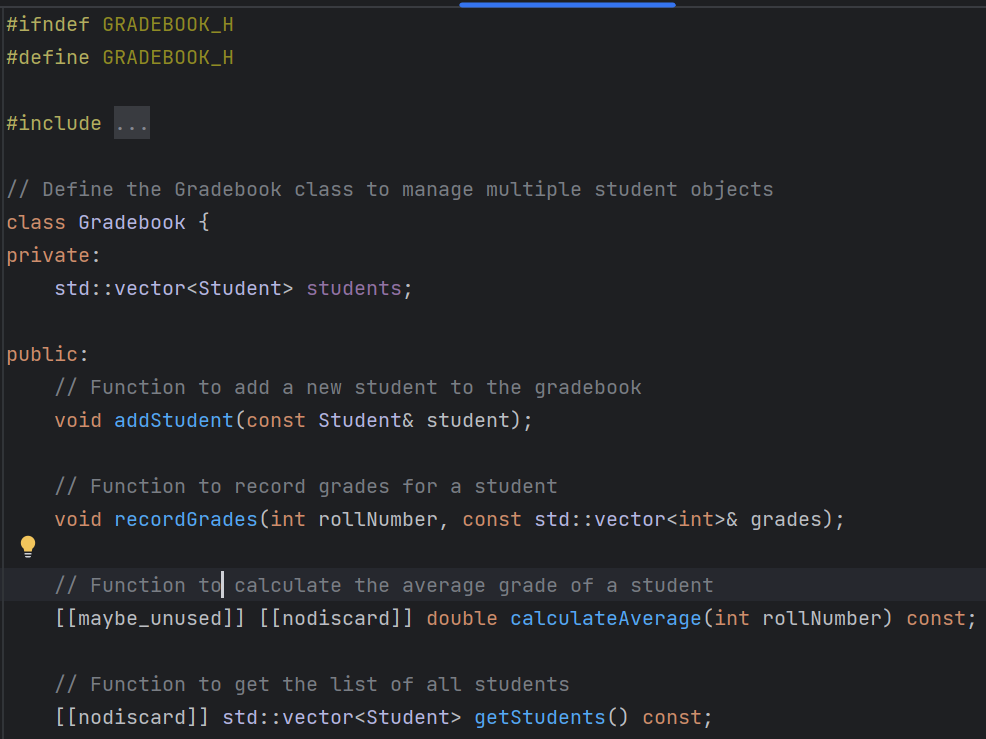The width and height of the screenshot is (986, 739).
Task: Place cursor on the Gradebook class name
Action: 132,223
